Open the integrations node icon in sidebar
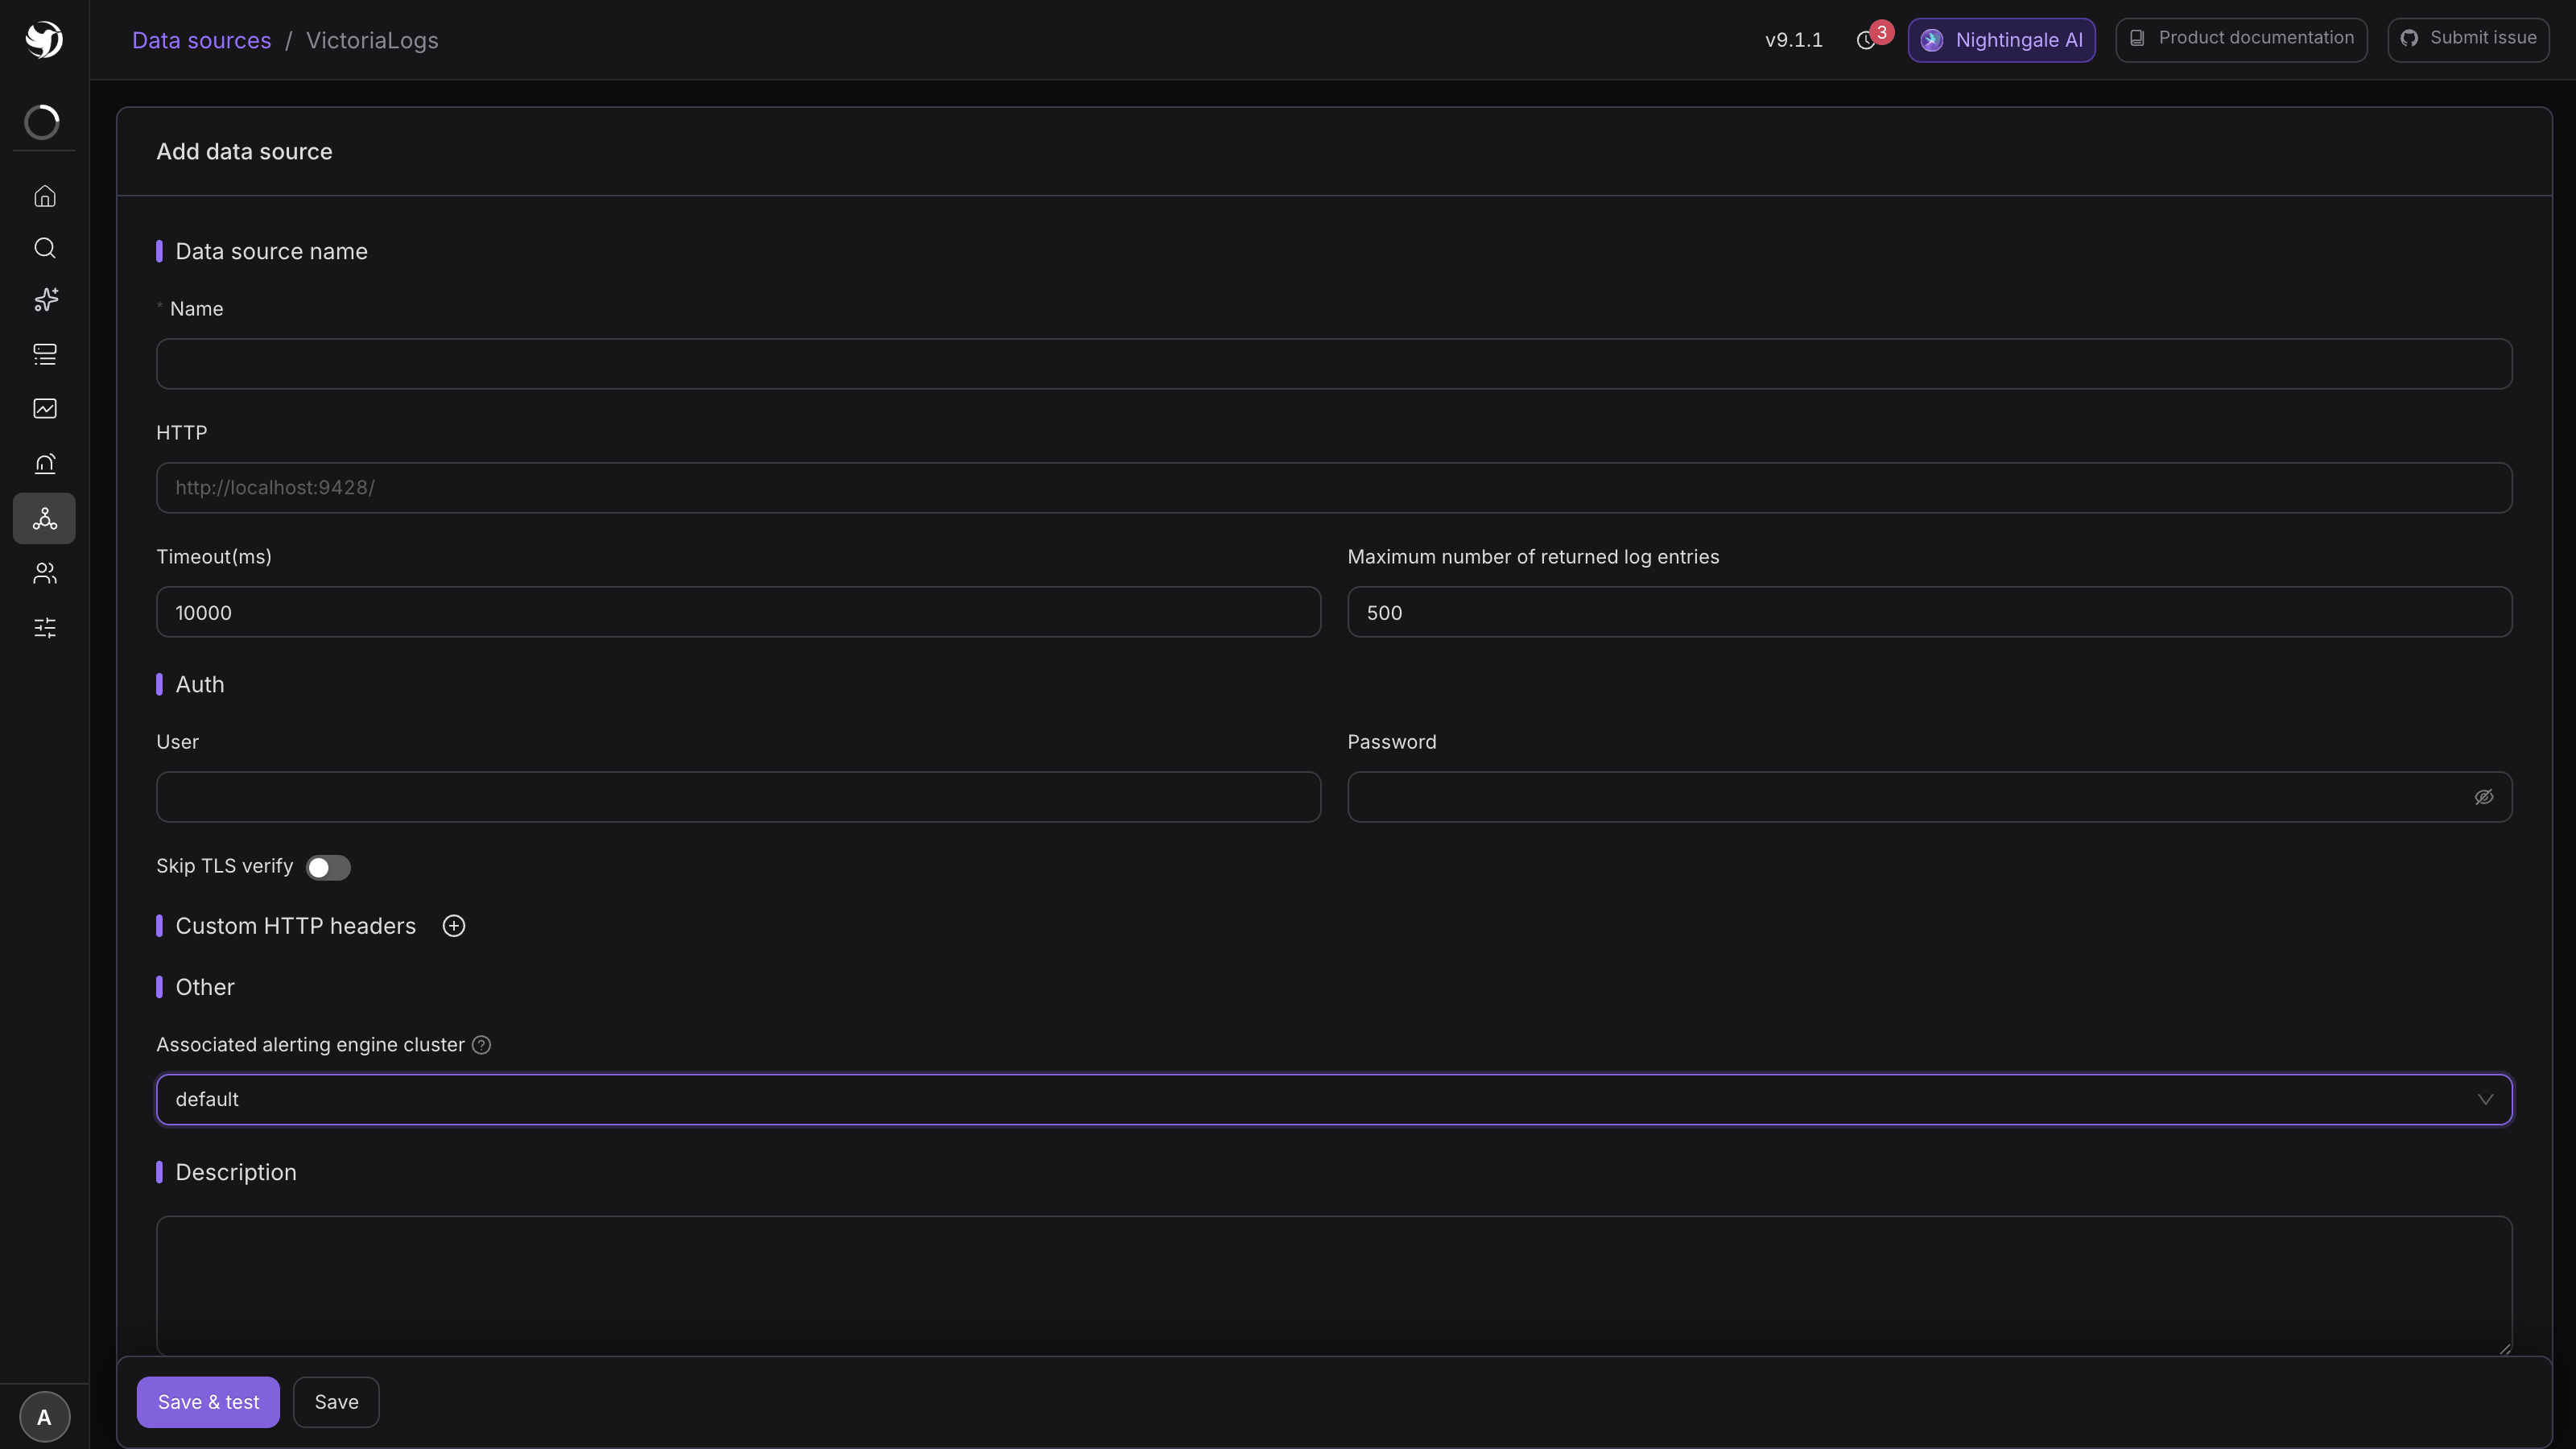2576x1449 pixels. [45, 518]
